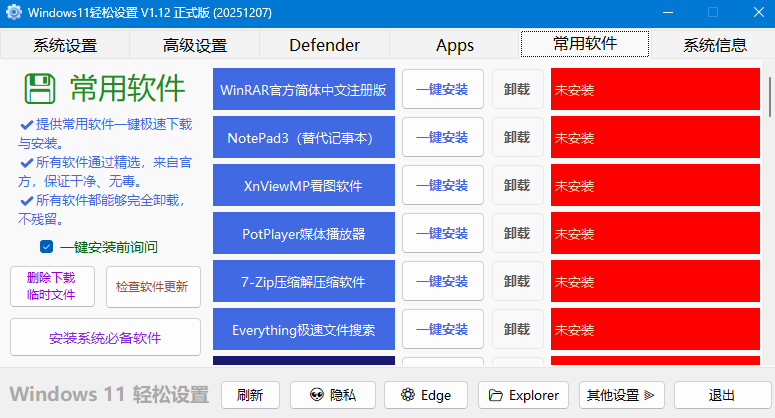Switch to the Apps tab
775x418 pixels.
pos(455,45)
